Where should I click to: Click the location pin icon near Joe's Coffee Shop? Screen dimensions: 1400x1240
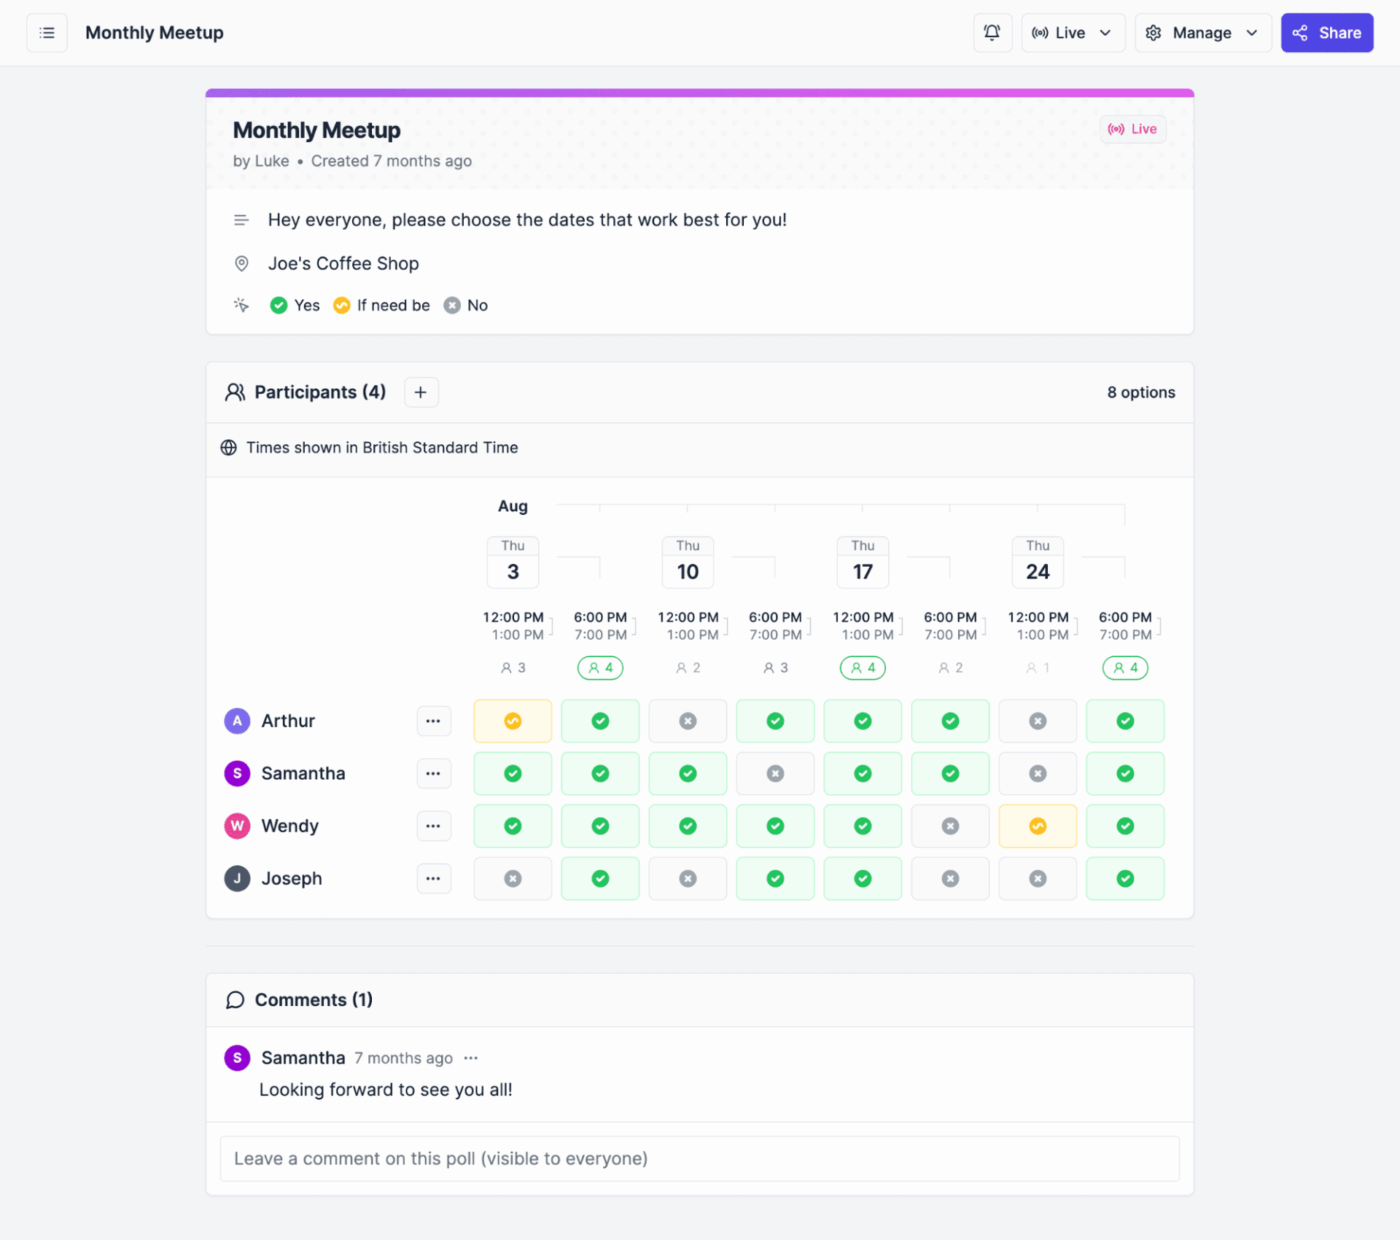[241, 263]
